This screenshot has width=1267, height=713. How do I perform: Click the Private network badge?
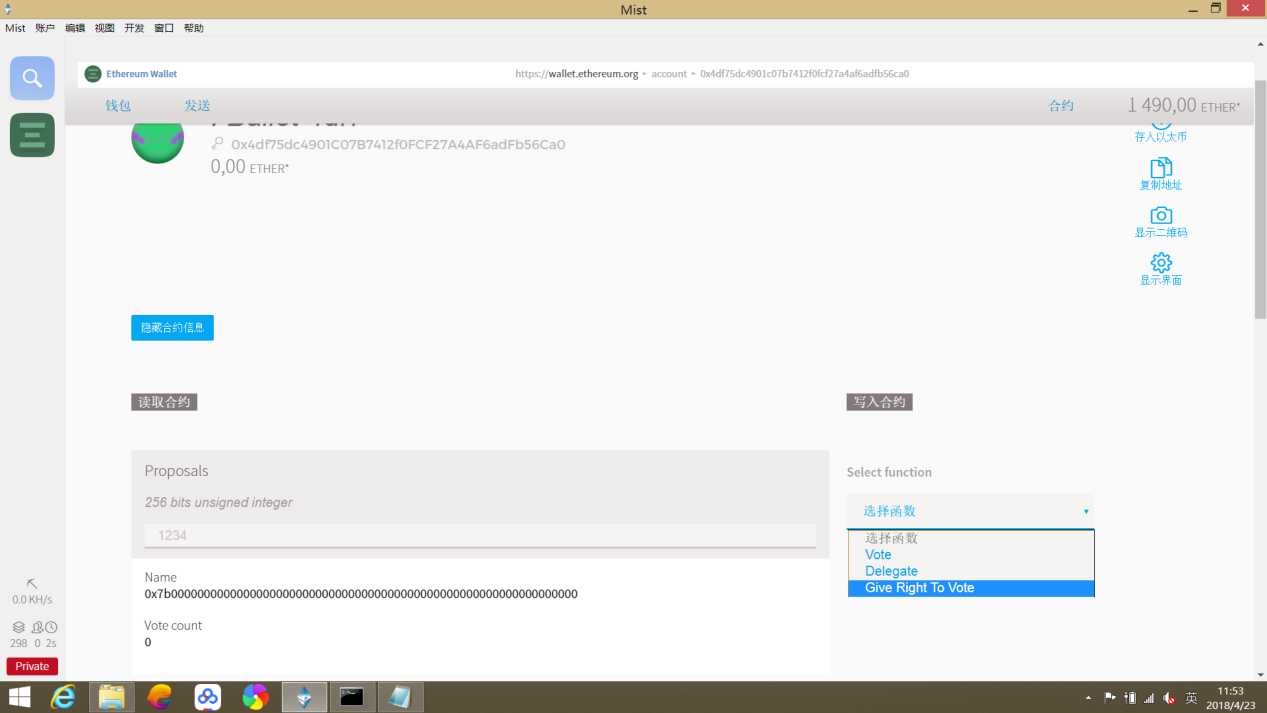tap(32, 666)
